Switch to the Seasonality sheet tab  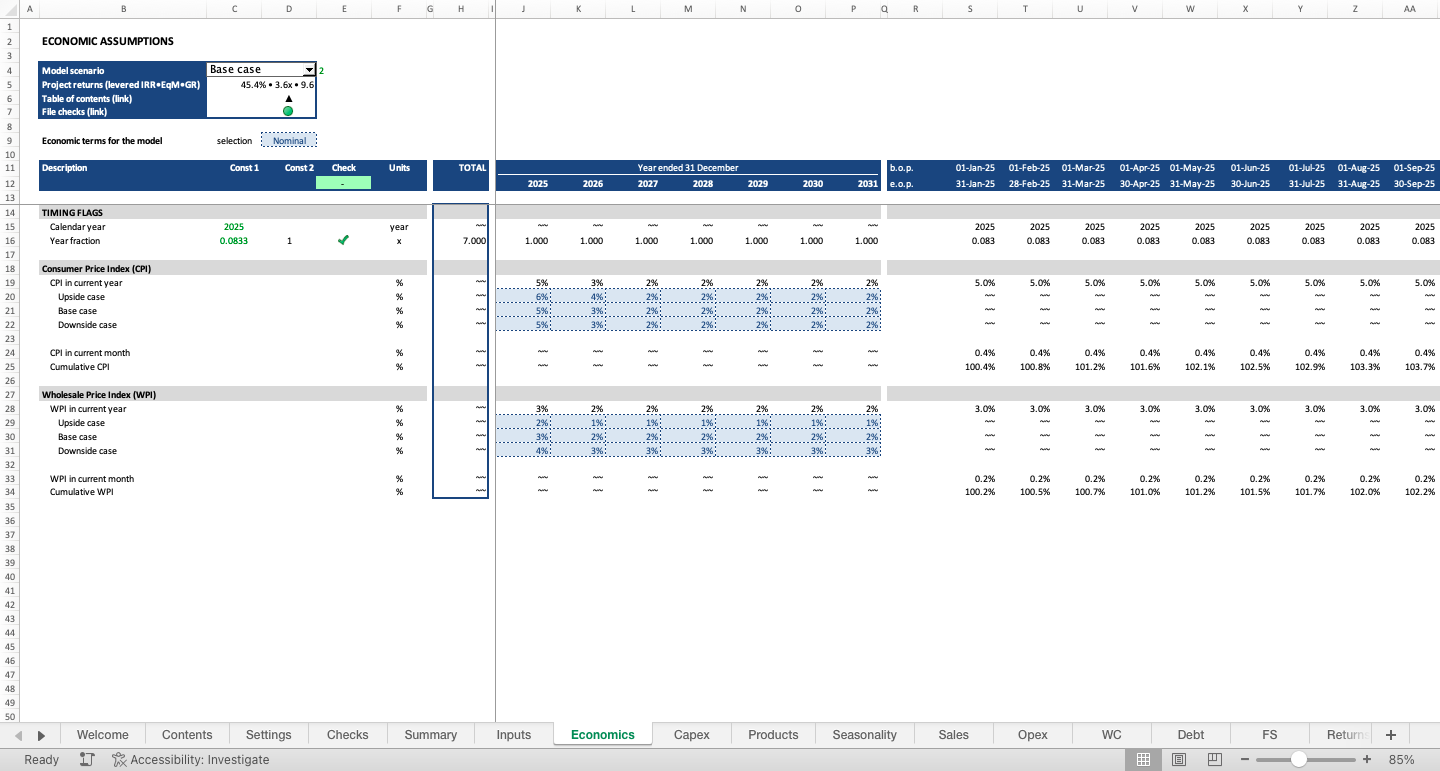coord(865,734)
